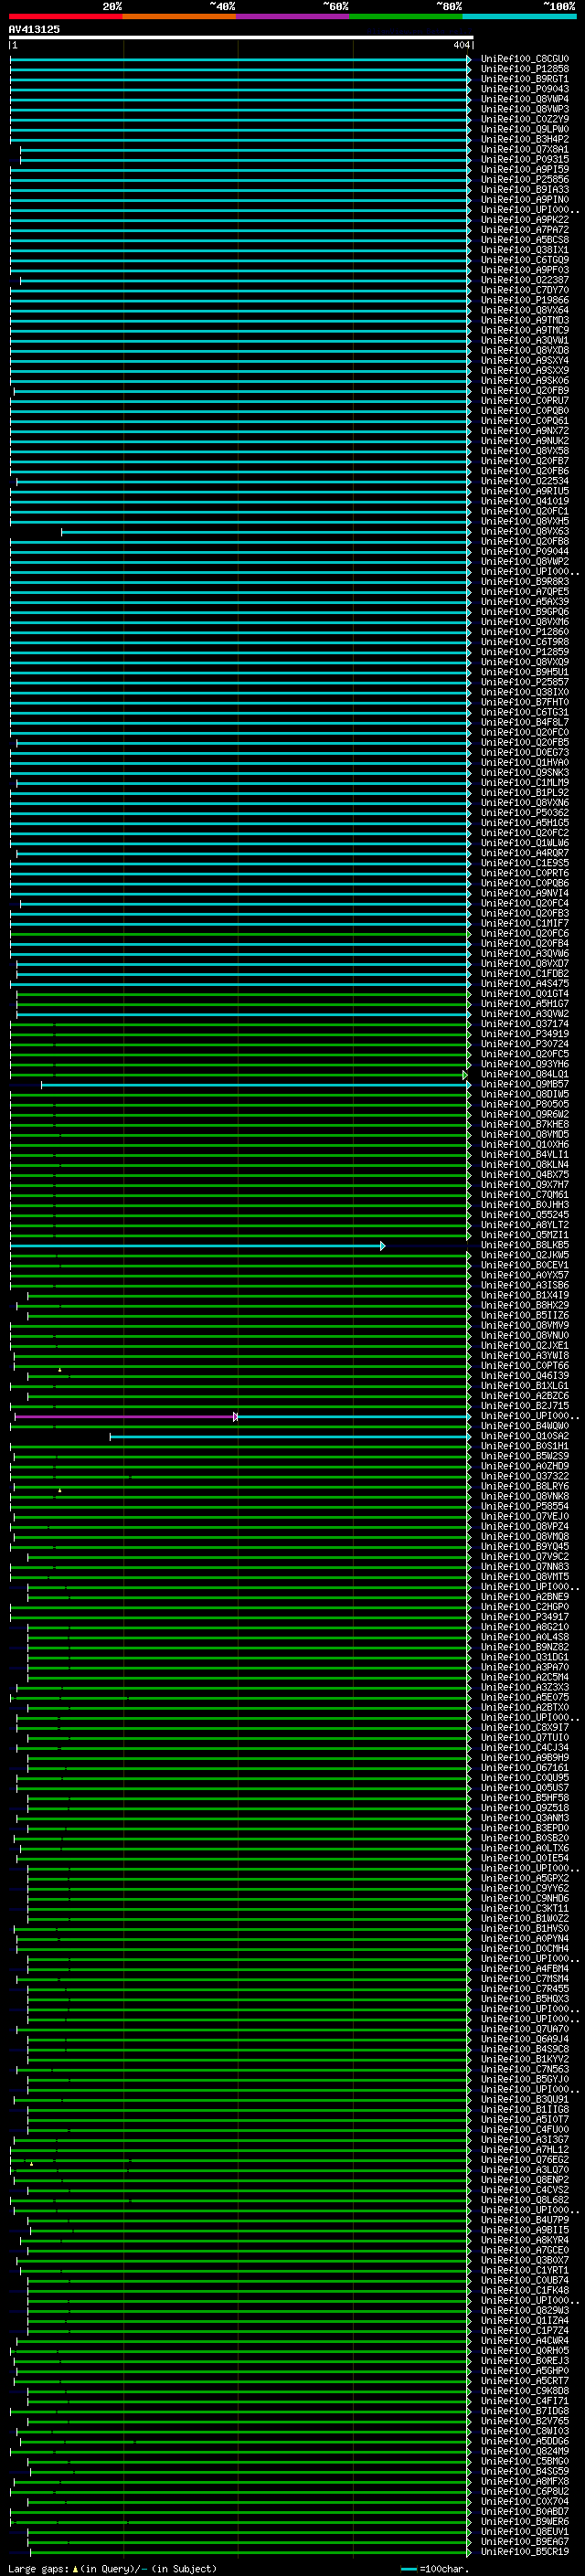Image resolution: width=585 pixels, height=2576 pixels.
Task: Open the UniRef100_P34919 entry
Action: coord(524,1034)
